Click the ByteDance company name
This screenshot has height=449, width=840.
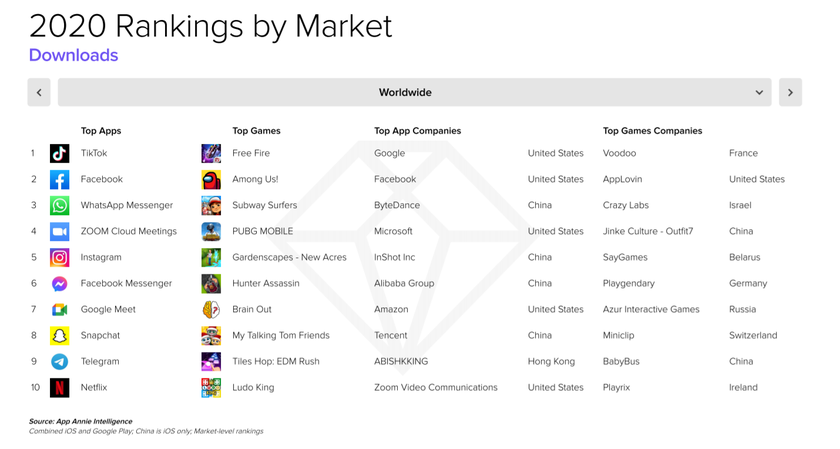397,206
